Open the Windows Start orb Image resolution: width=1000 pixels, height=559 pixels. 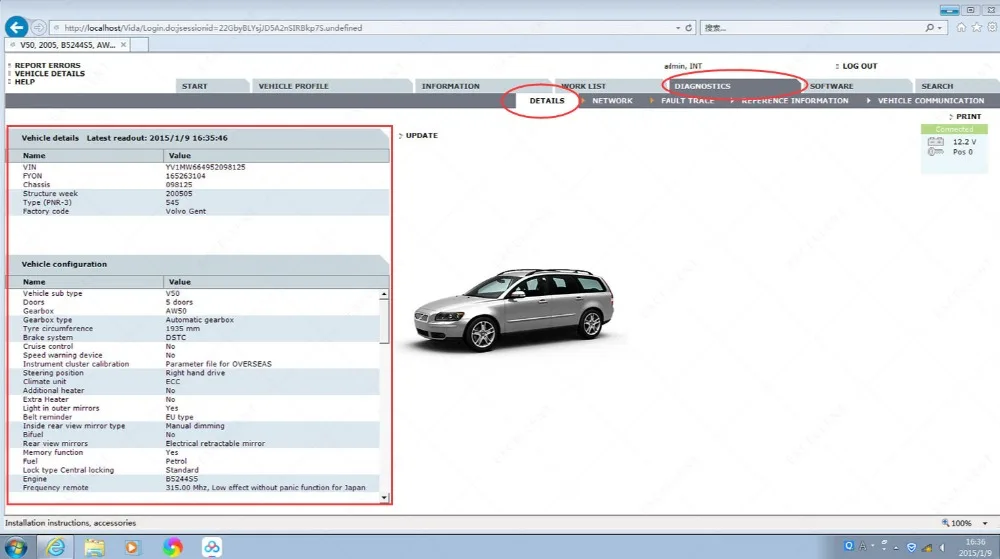[x=15, y=547]
